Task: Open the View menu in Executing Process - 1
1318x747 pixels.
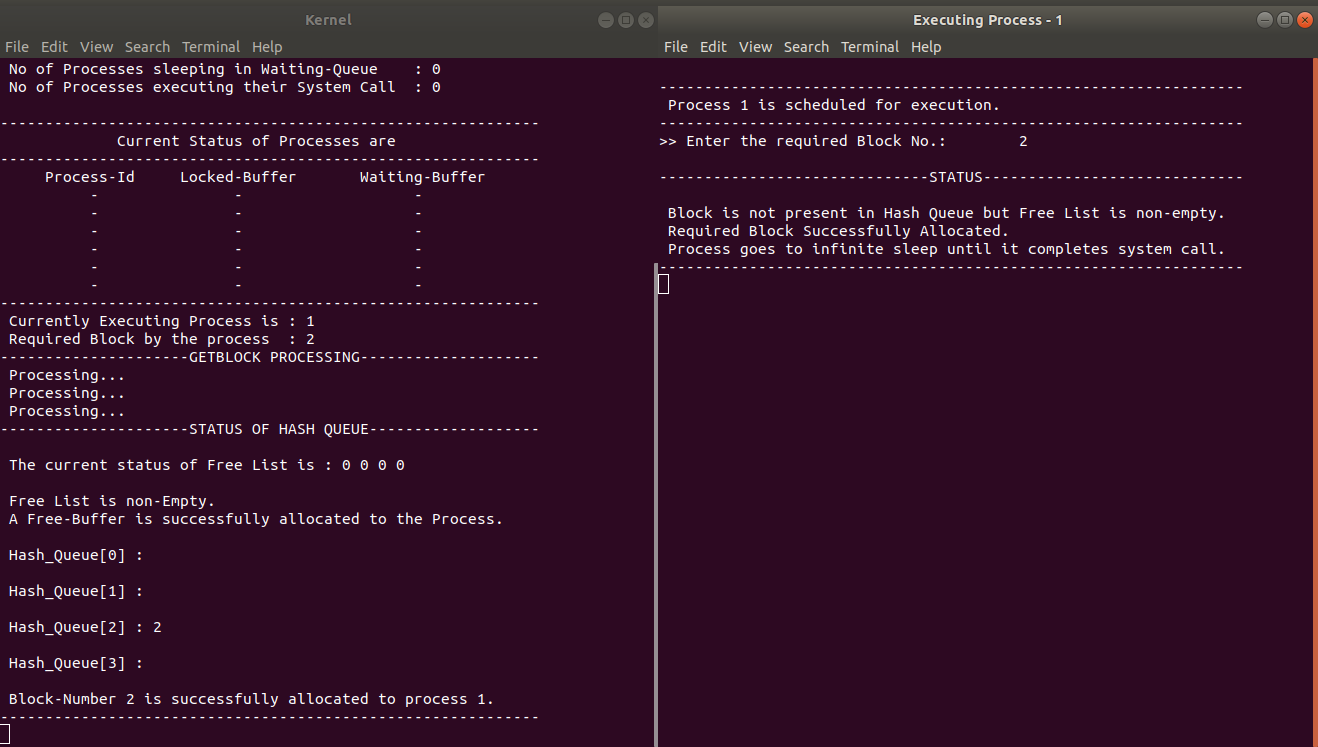Action: click(x=755, y=46)
